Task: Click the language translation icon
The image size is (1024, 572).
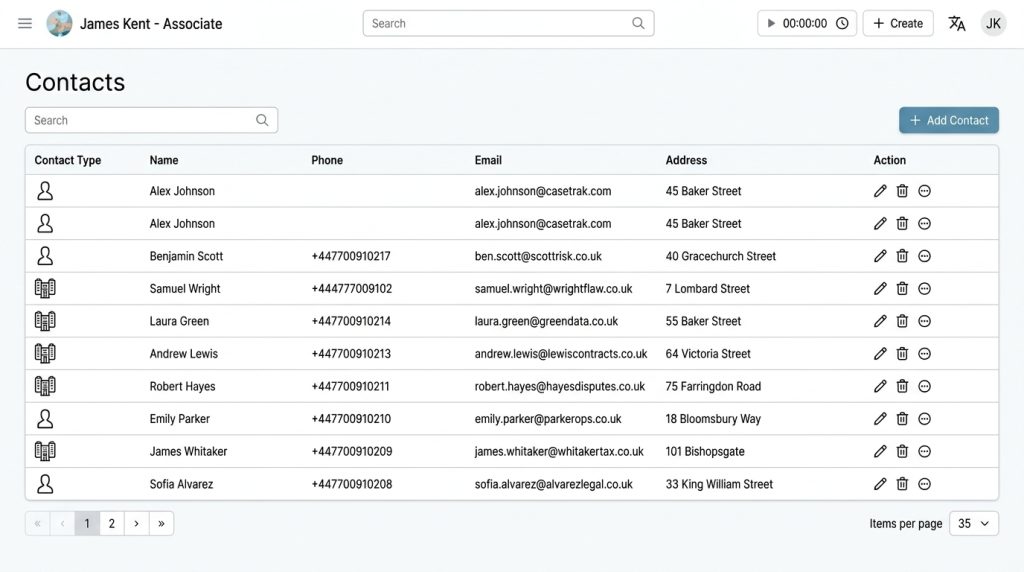Action: click(x=957, y=23)
